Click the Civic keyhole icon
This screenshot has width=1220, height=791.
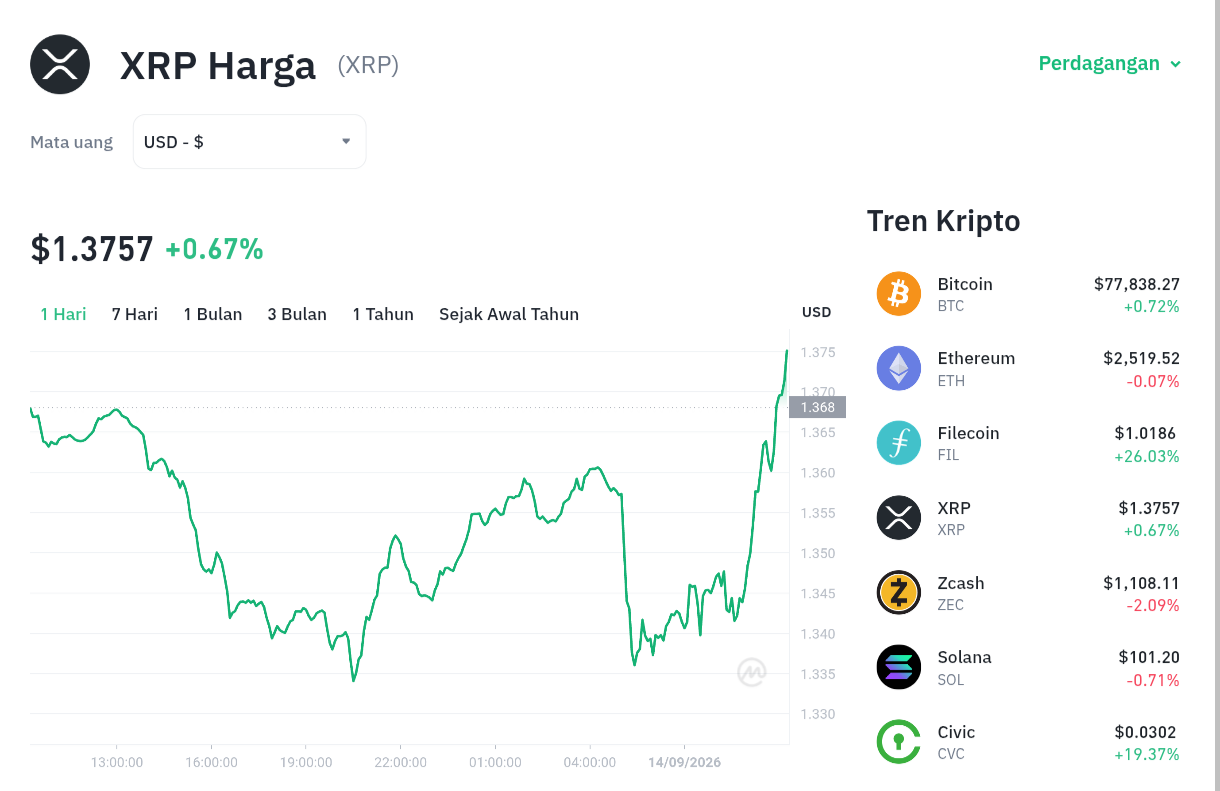[898, 742]
